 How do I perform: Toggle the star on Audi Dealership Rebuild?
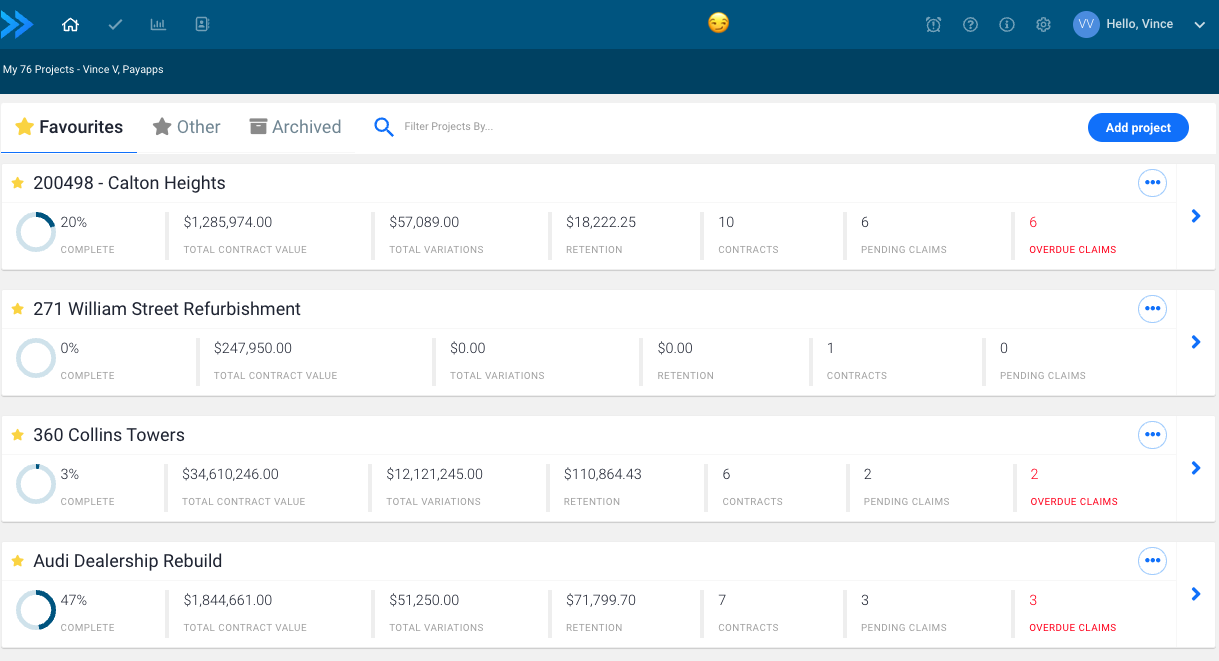click(17, 560)
